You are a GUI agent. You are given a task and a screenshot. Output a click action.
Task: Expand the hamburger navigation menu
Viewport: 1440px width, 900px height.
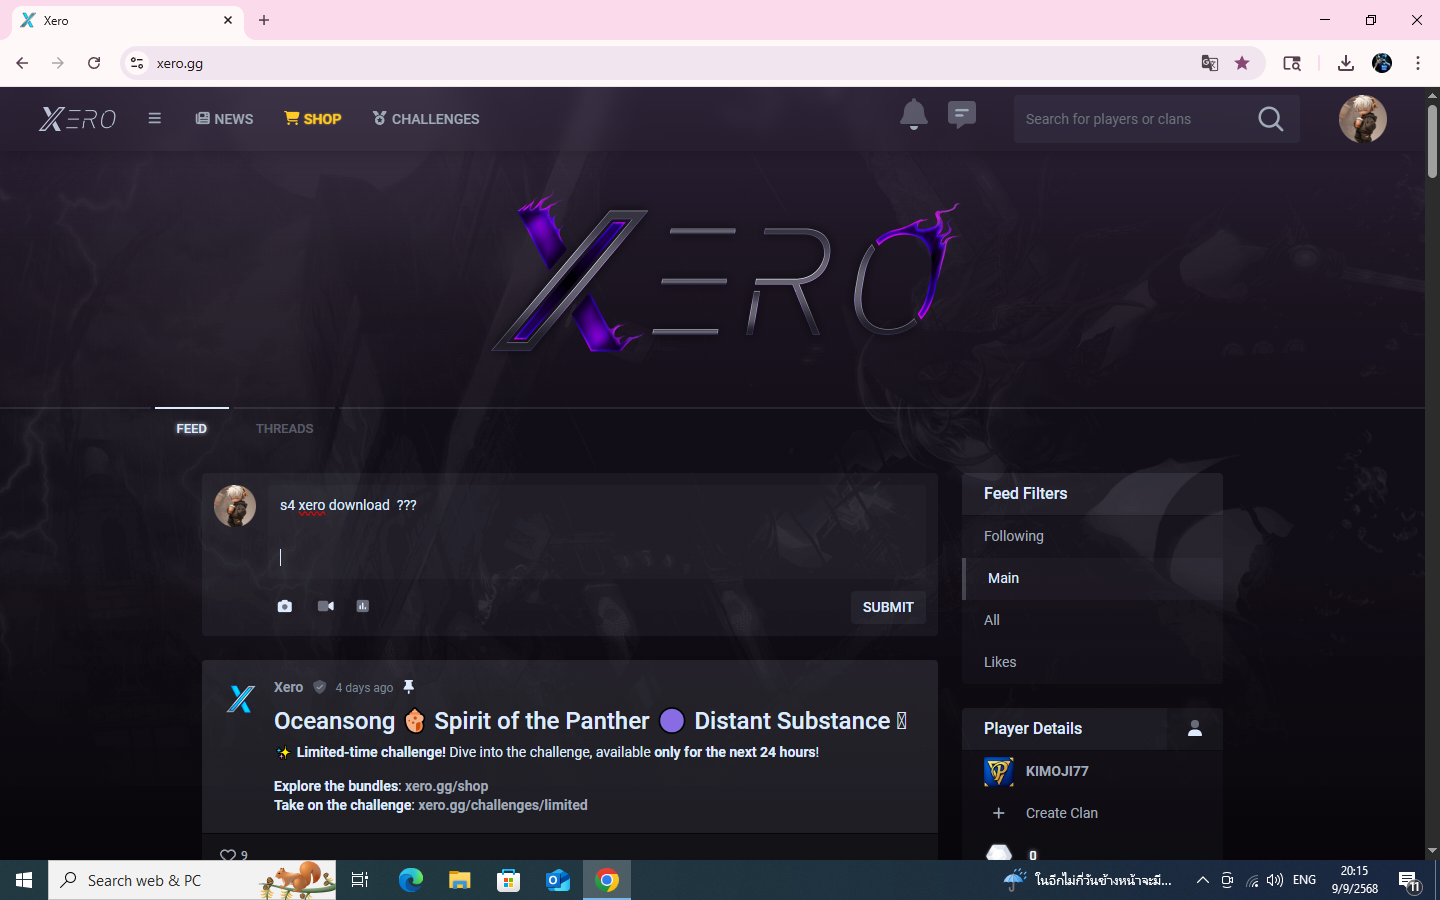point(154,118)
